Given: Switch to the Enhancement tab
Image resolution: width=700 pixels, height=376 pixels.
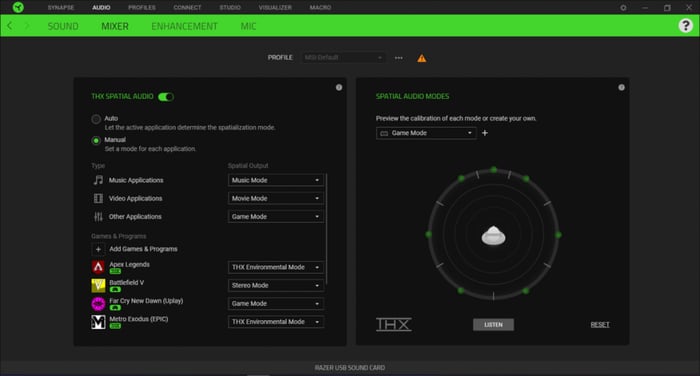Looking at the screenshot, I should (x=184, y=26).
